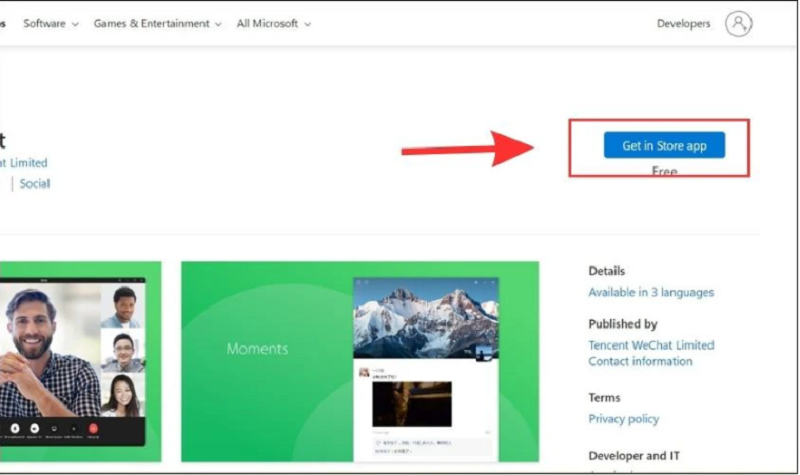Open the All Microsoft dropdown
The height and width of the screenshot is (475, 800).
[273, 24]
